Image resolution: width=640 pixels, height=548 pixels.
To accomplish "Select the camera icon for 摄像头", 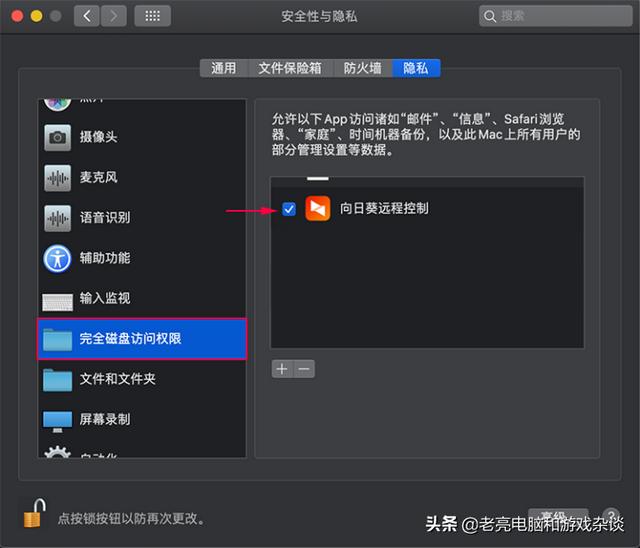I will coord(58,137).
